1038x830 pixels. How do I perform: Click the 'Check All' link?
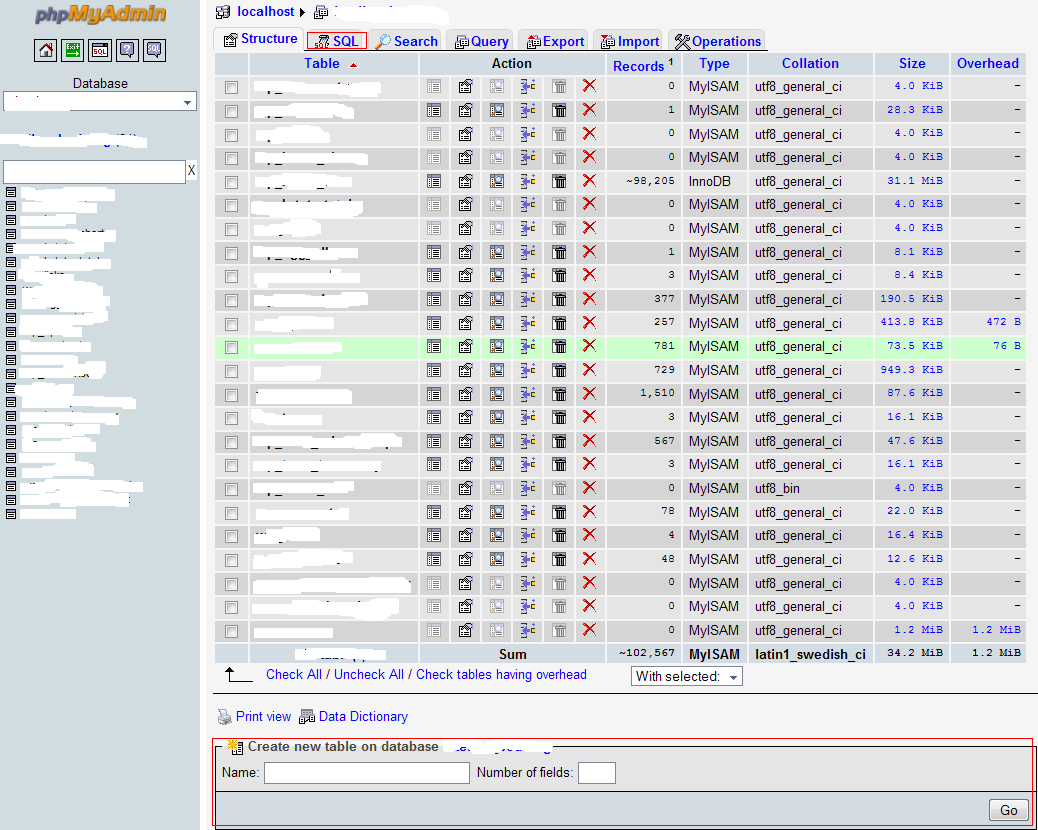[293, 674]
